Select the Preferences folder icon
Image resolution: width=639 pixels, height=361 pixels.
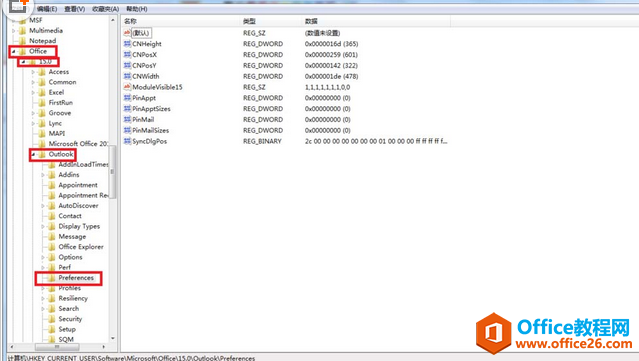[52, 278]
